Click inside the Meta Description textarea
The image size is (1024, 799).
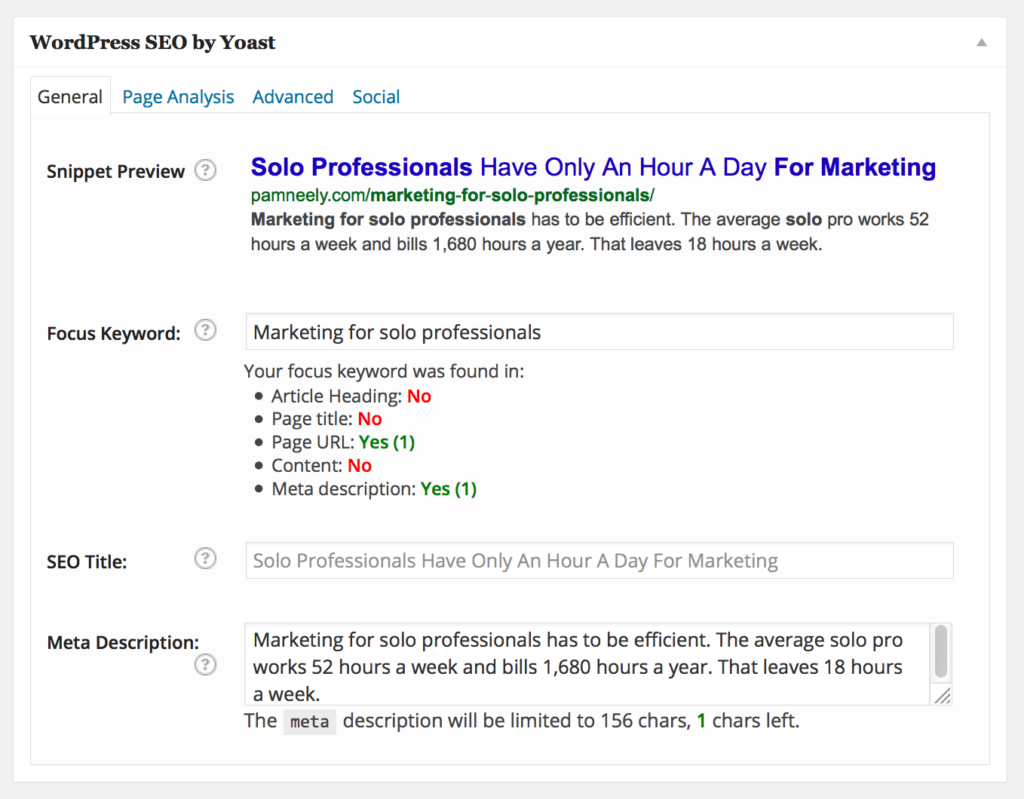(x=587, y=664)
